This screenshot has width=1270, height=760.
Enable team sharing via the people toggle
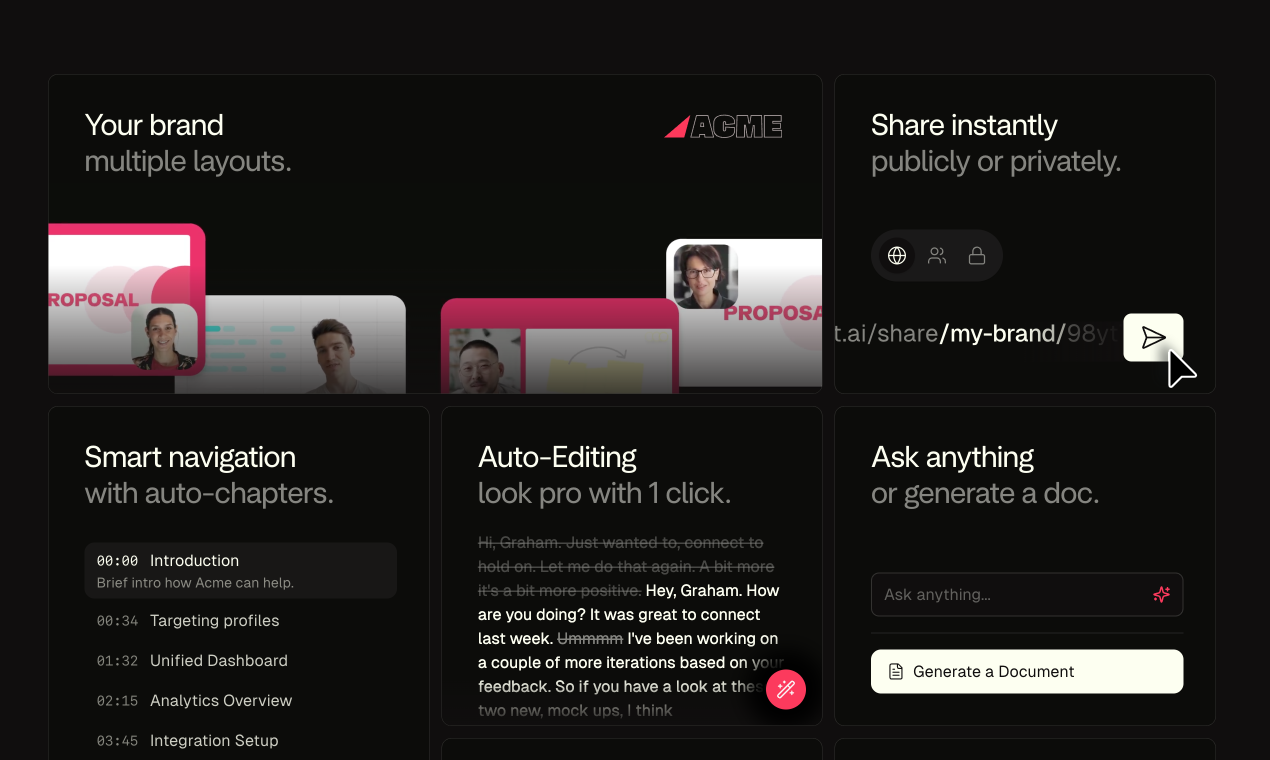coord(937,255)
